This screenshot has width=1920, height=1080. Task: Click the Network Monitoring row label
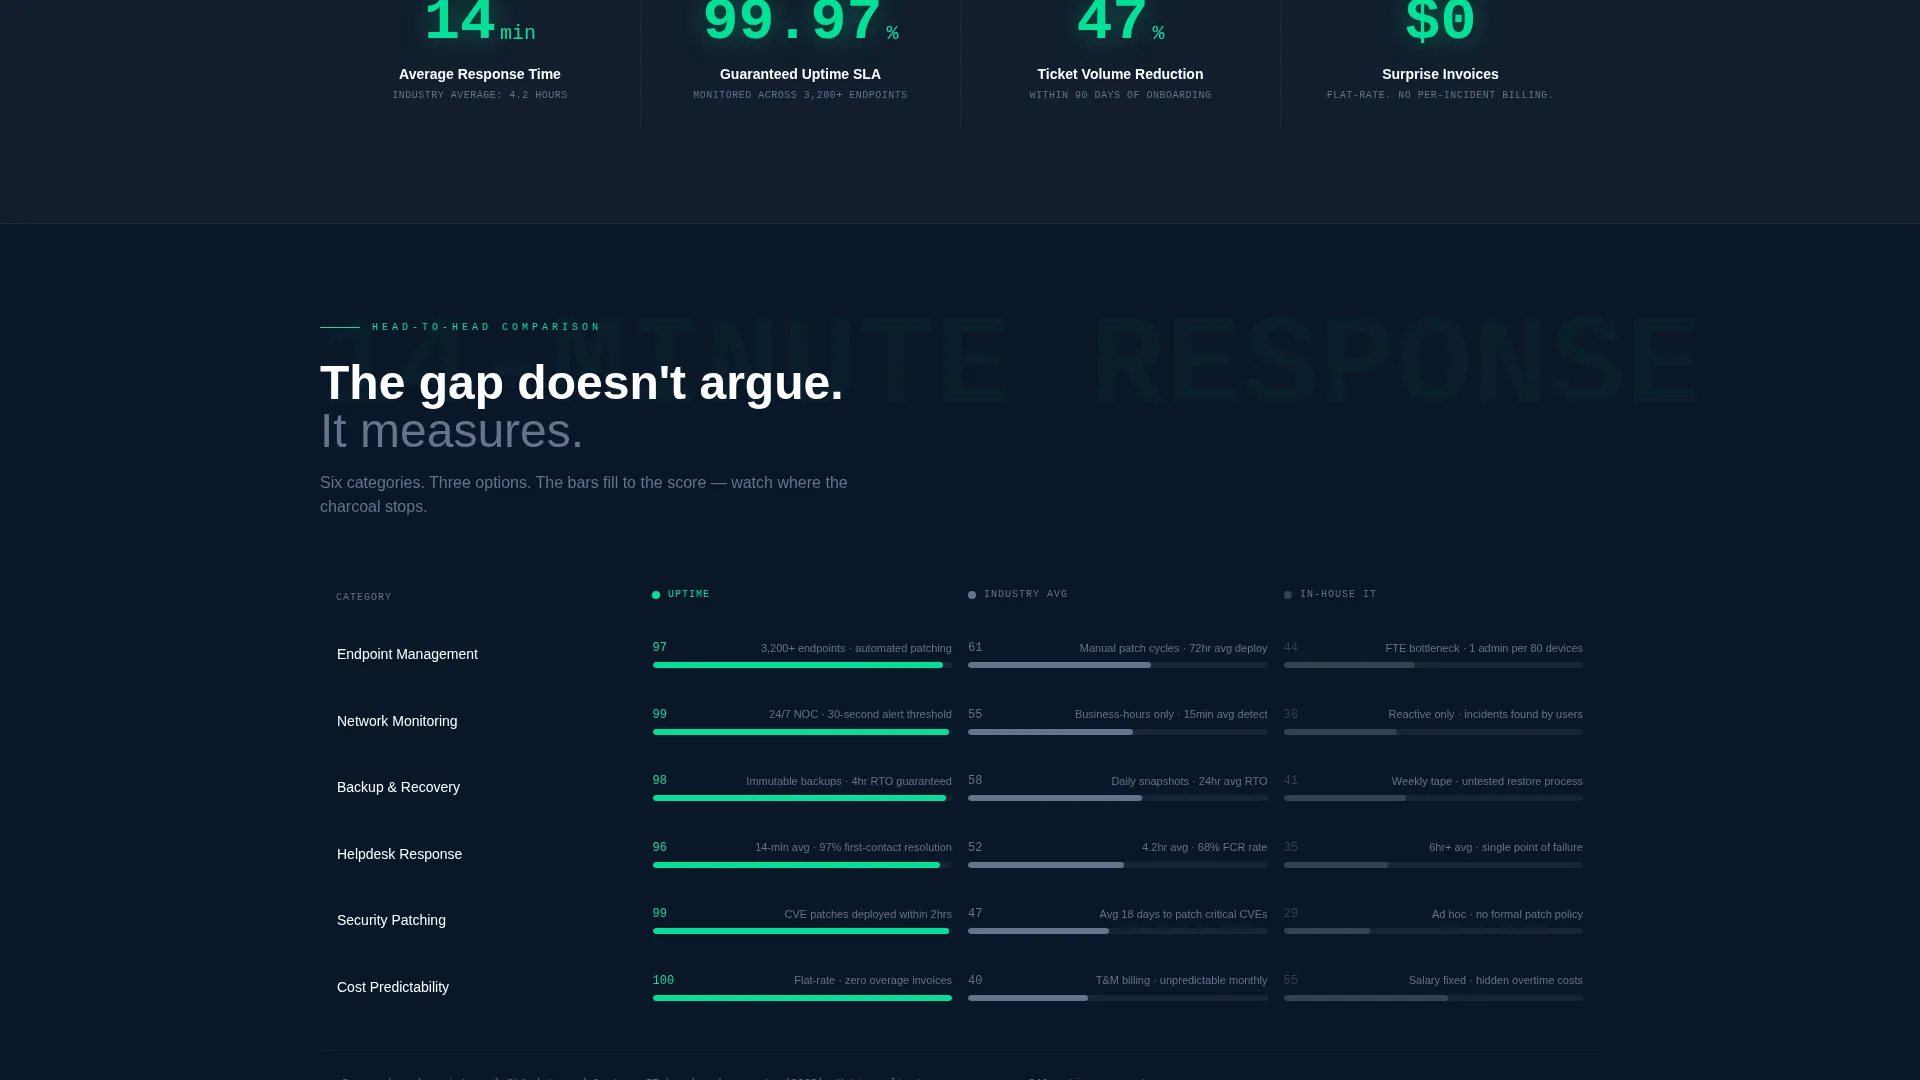click(x=397, y=721)
